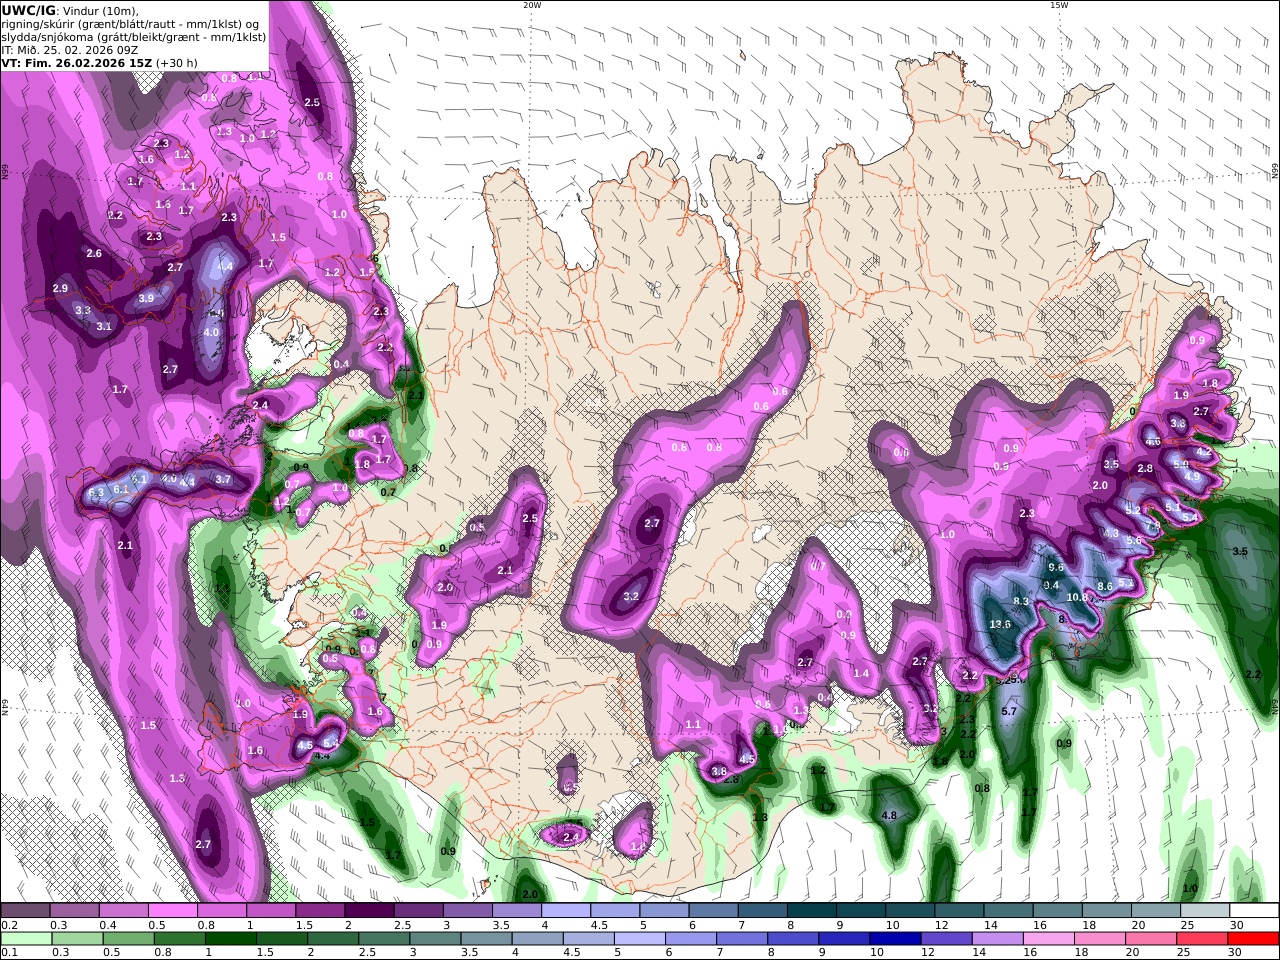Viewport: 1280px width, 960px height.
Task: Click the 2.9 snowfall value
Action: [60, 288]
